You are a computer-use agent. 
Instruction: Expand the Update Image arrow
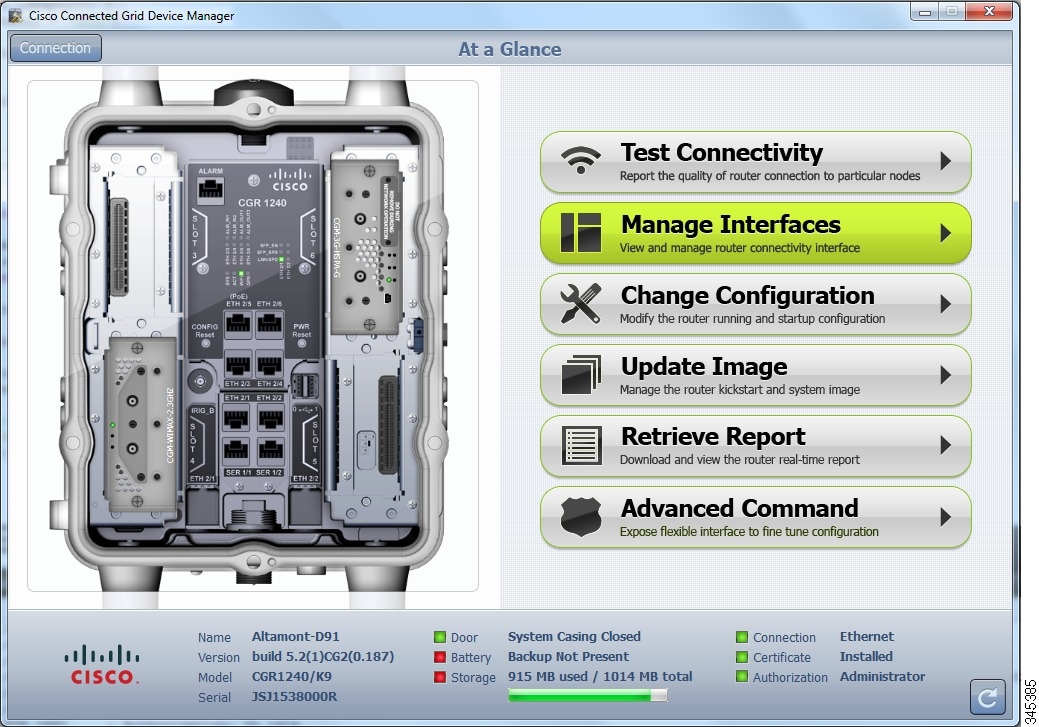point(946,375)
